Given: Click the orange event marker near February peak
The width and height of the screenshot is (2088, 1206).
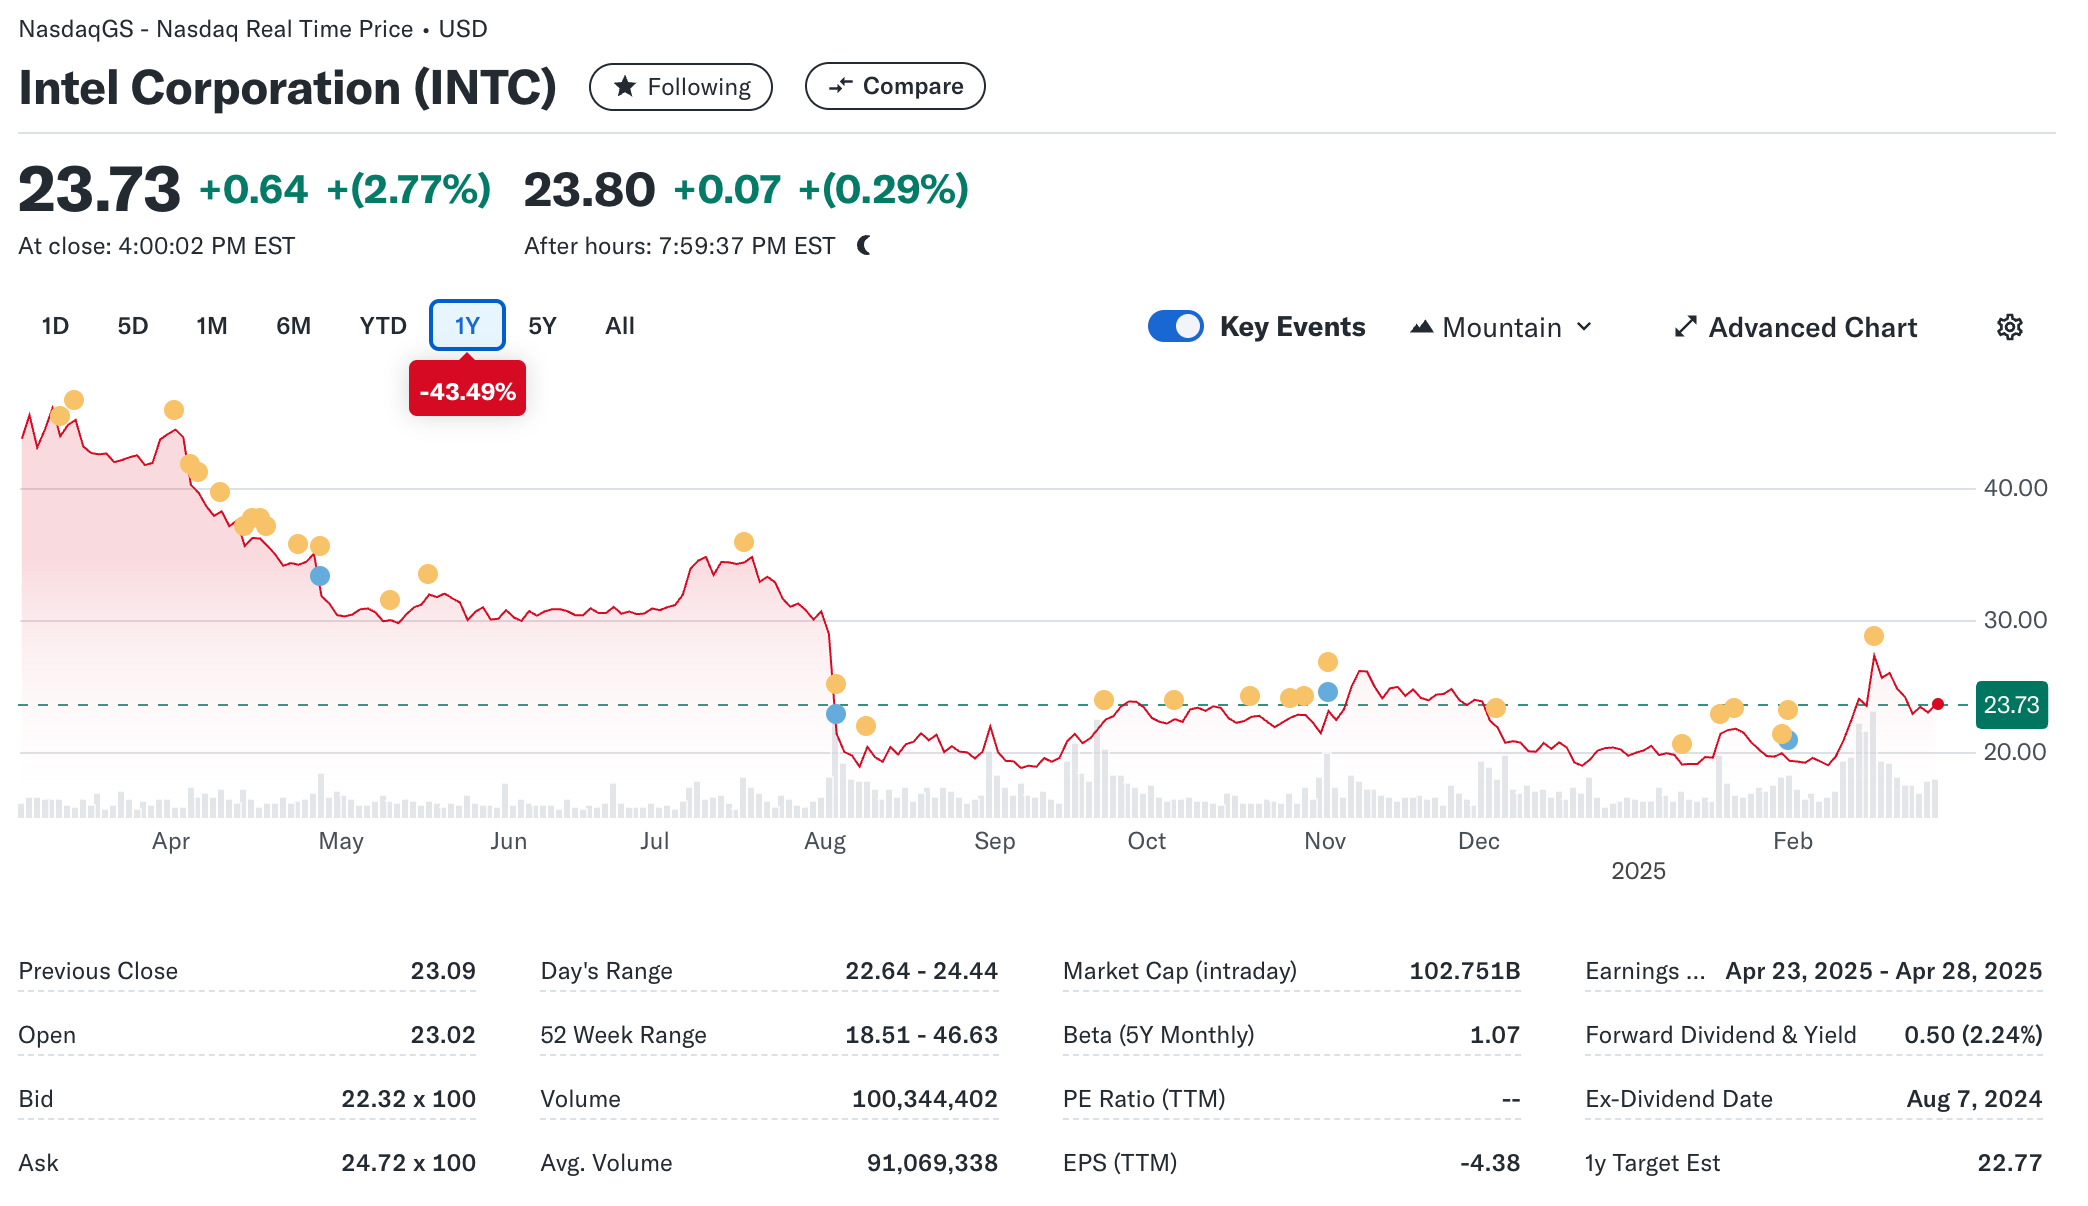Looking at the screenshot, I should pyautogui.click(x=1874, y=636).
